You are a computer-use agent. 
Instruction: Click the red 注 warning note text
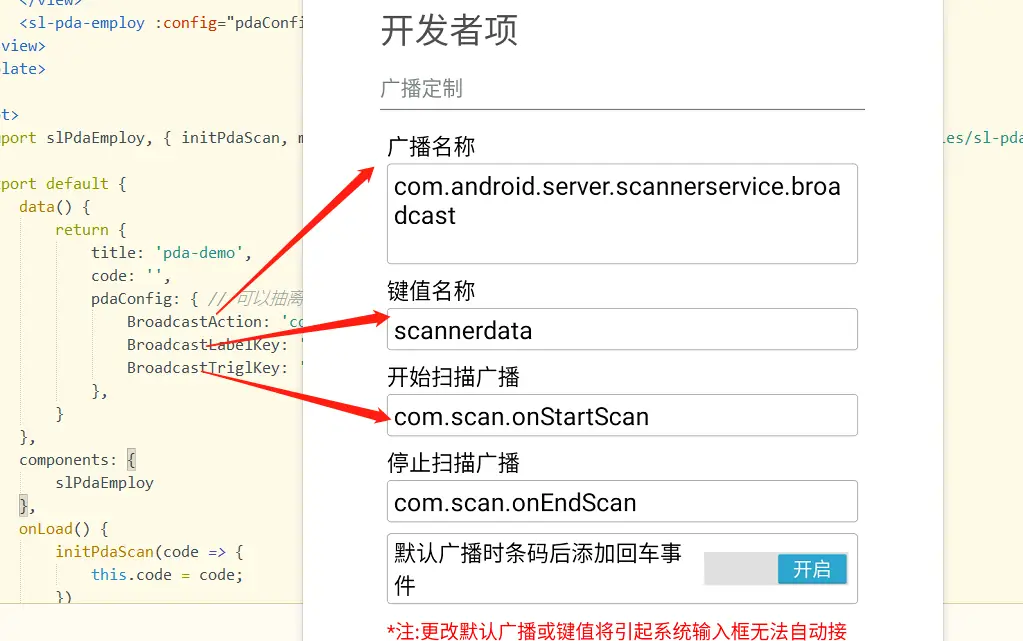[616, 630]
